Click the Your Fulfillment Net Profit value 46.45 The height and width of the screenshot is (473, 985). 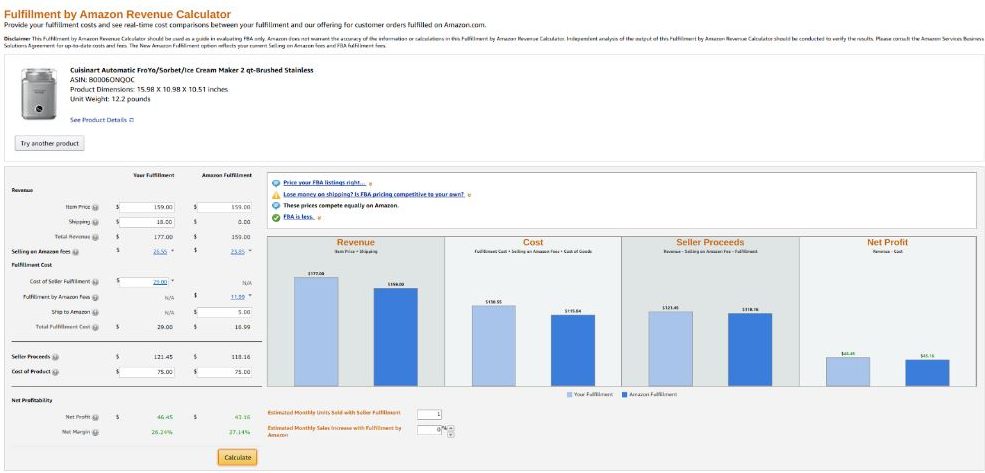point(165,417)
